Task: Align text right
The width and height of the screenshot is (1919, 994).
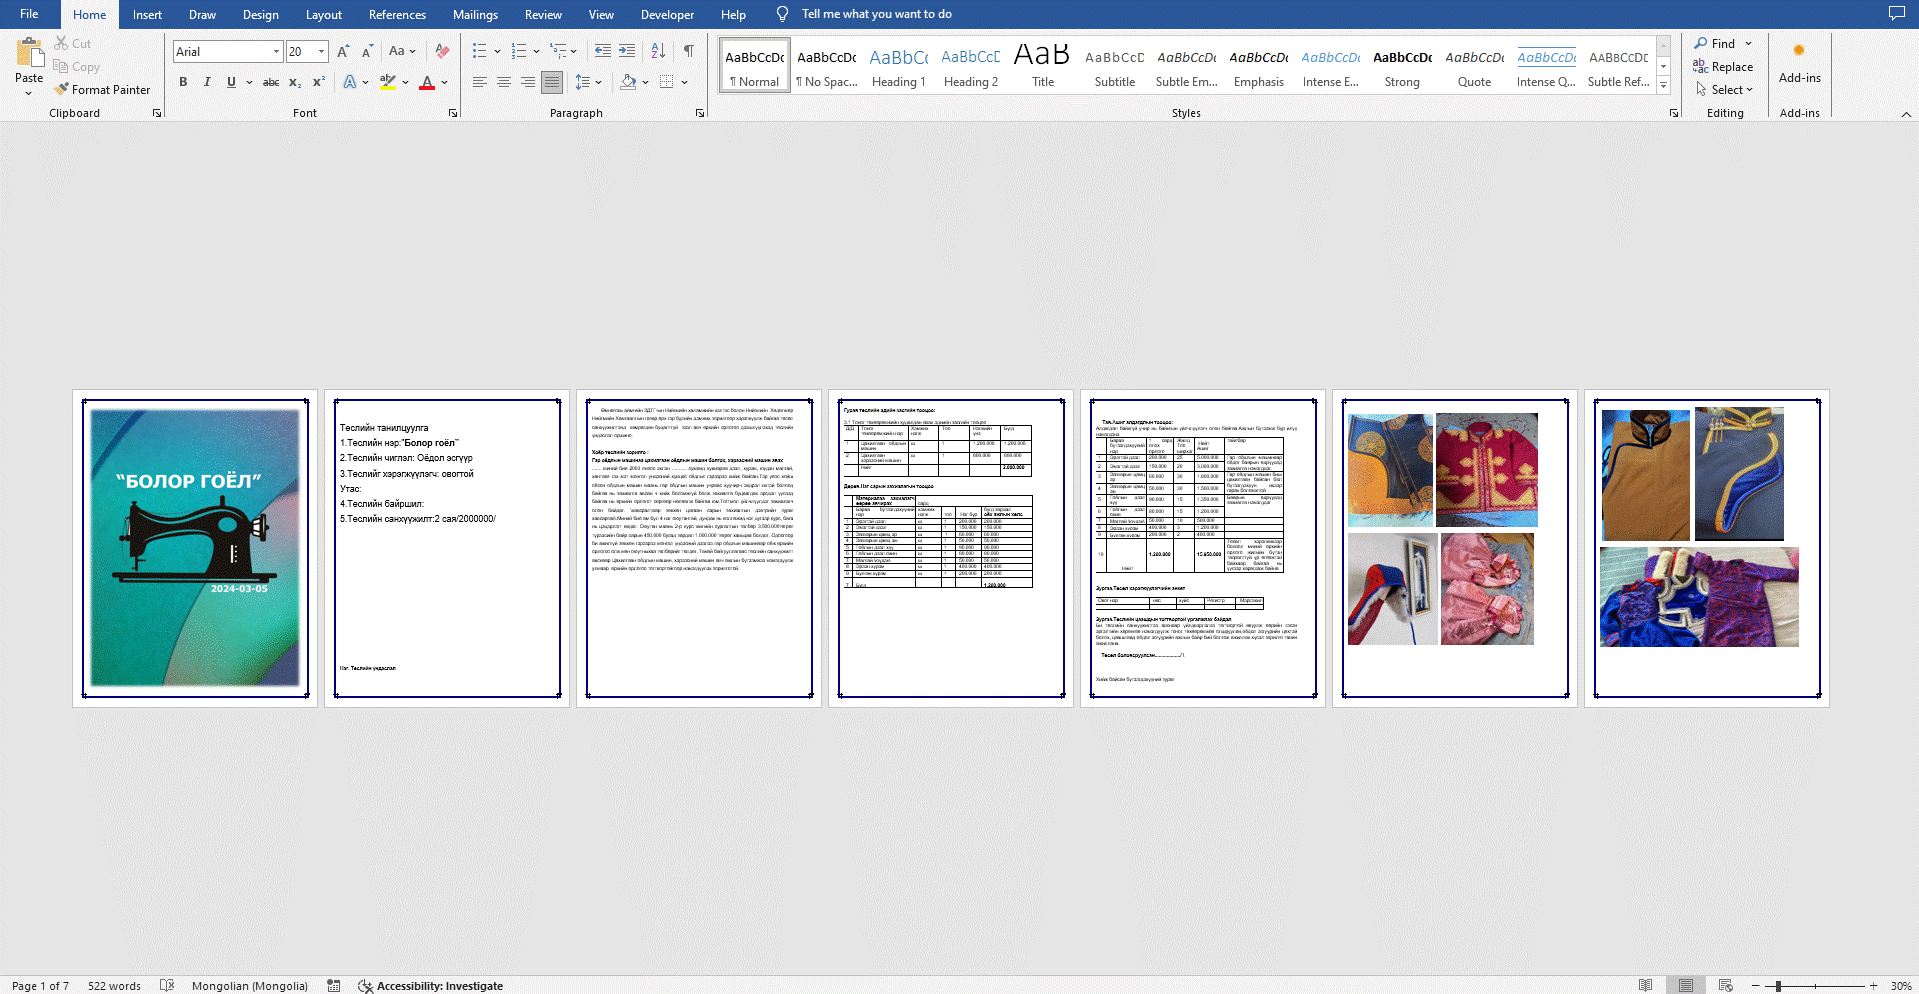Action: coord(528,82)
